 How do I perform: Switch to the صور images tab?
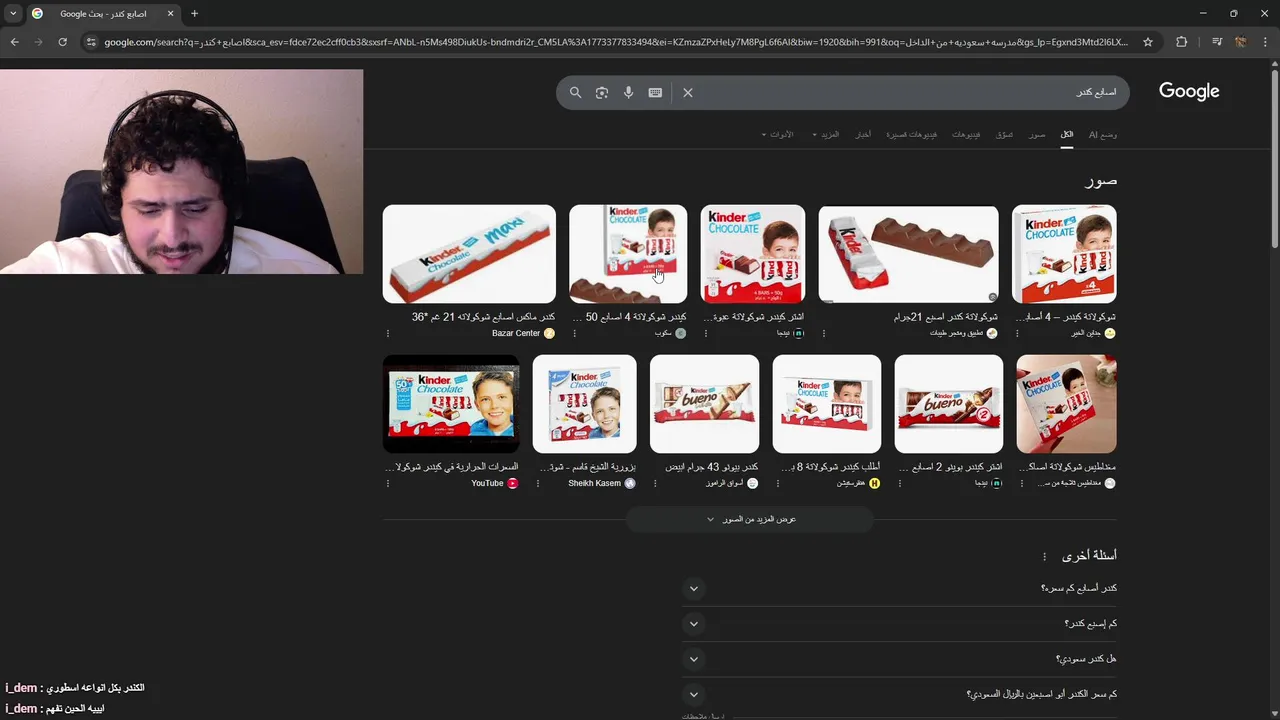(1037, 134)
